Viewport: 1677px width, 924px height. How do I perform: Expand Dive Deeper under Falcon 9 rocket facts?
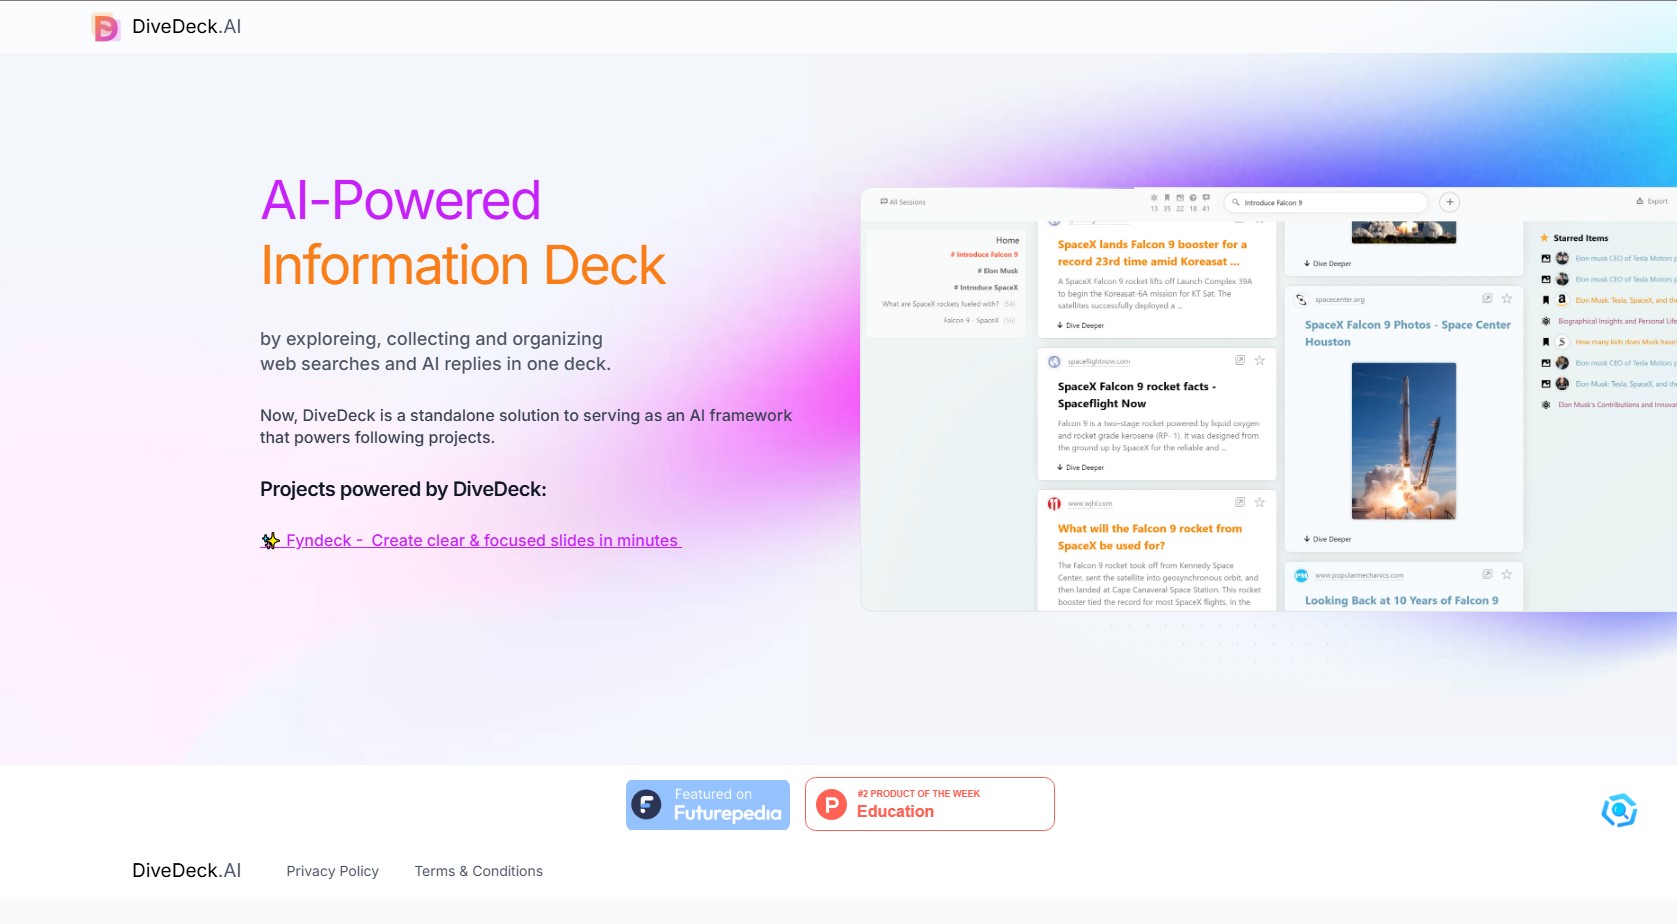[x=1081, y=467]
